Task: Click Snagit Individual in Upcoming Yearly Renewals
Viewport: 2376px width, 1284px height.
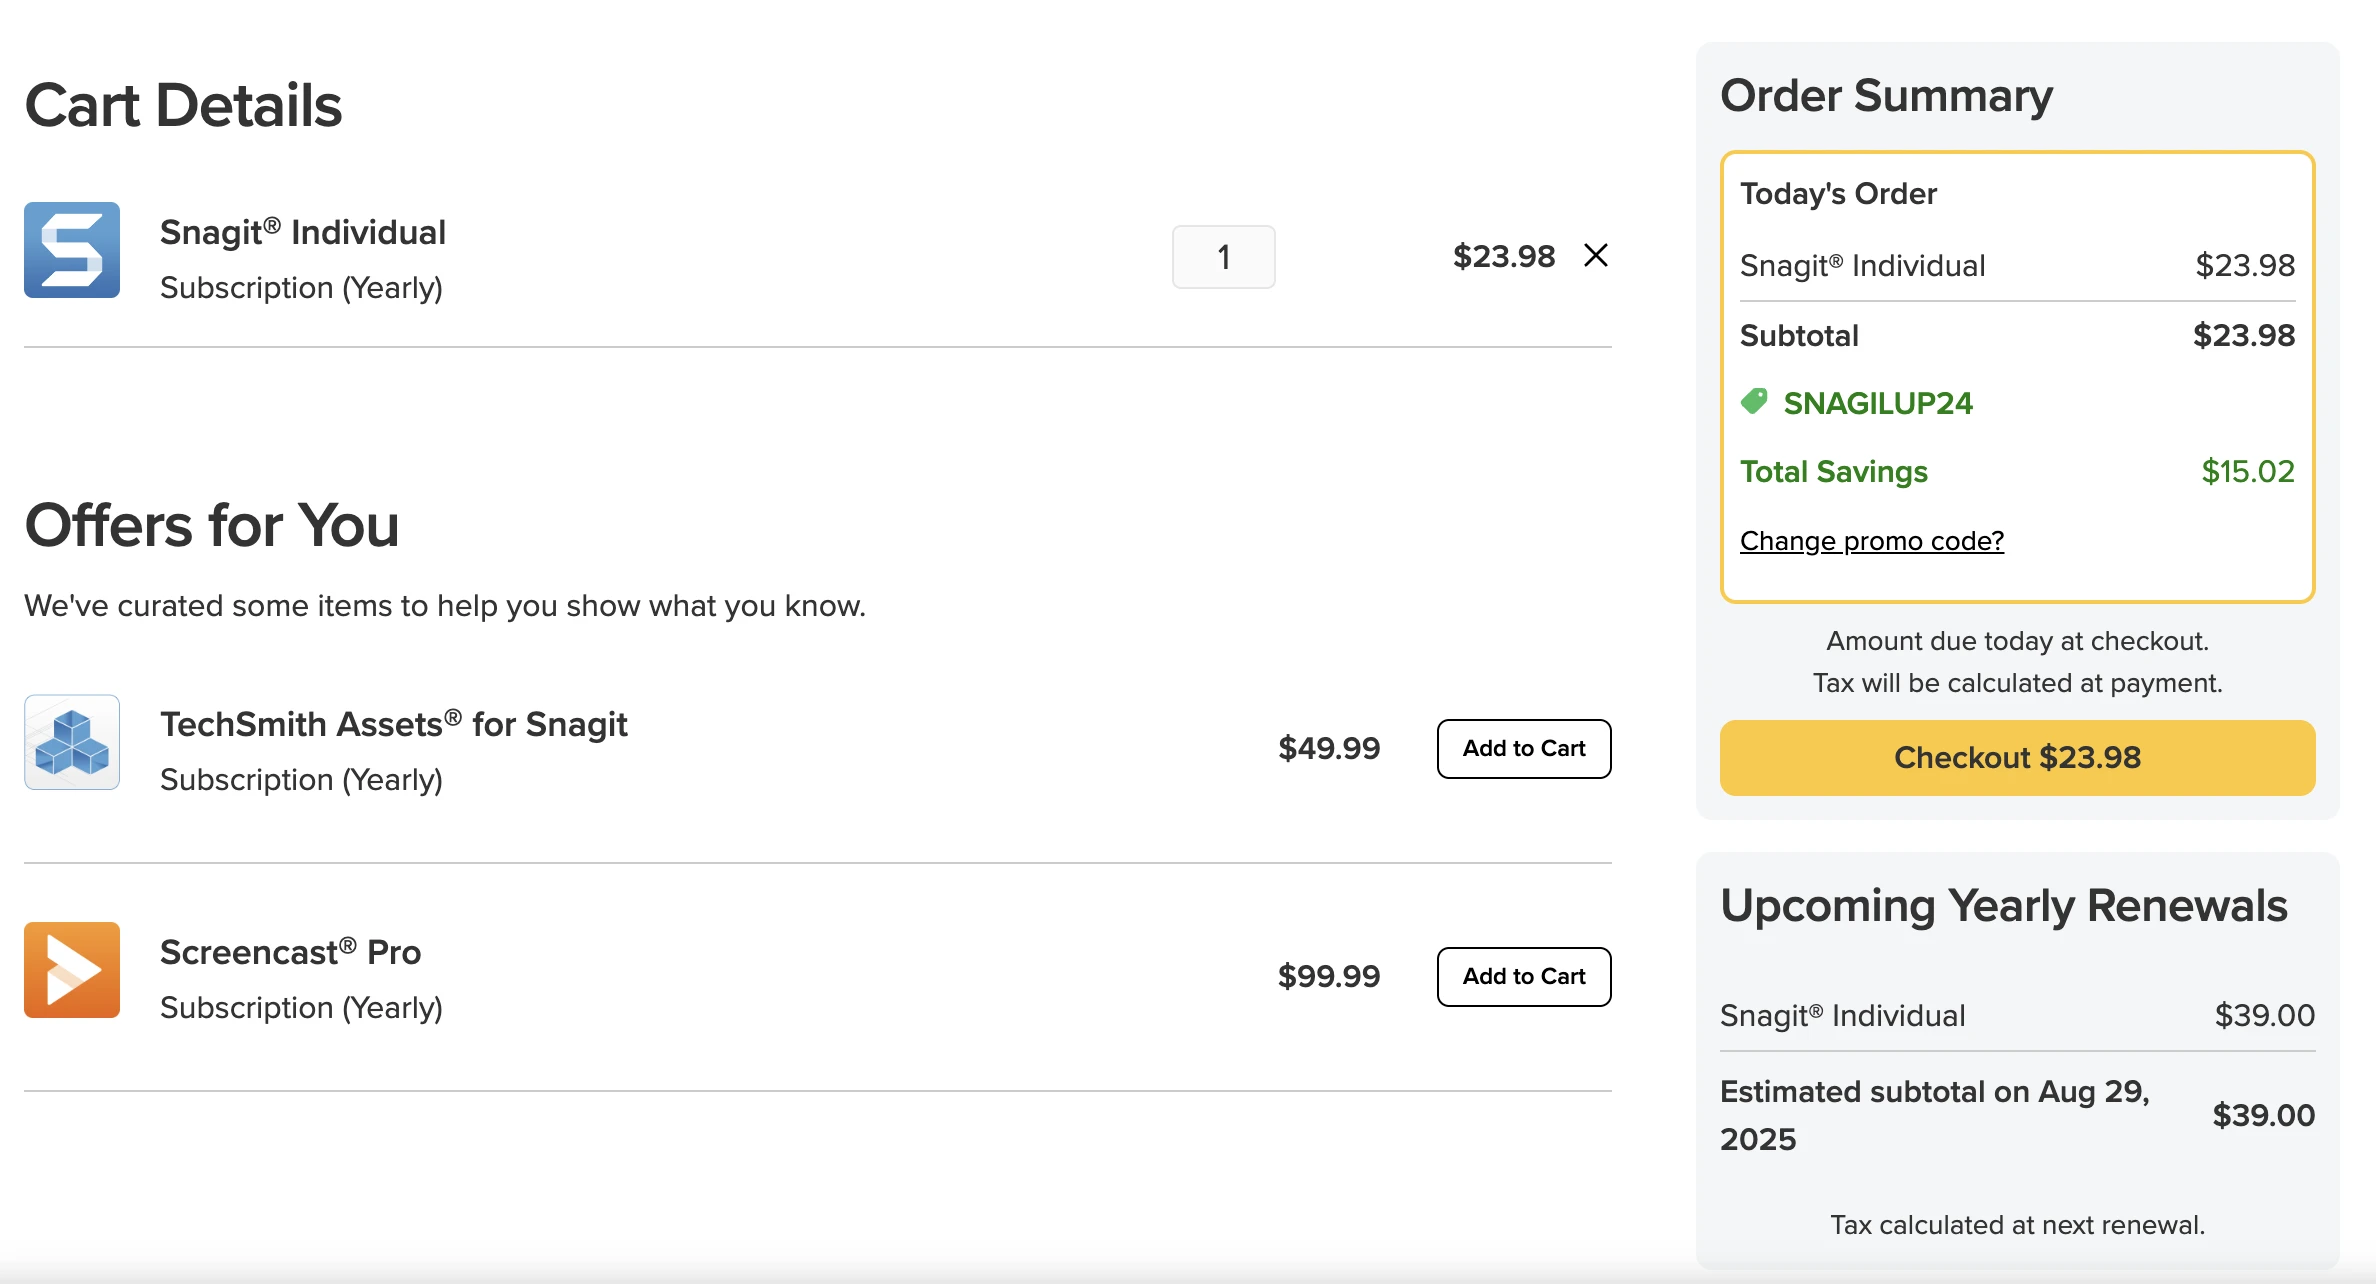Action: tap(1843, 1015)
